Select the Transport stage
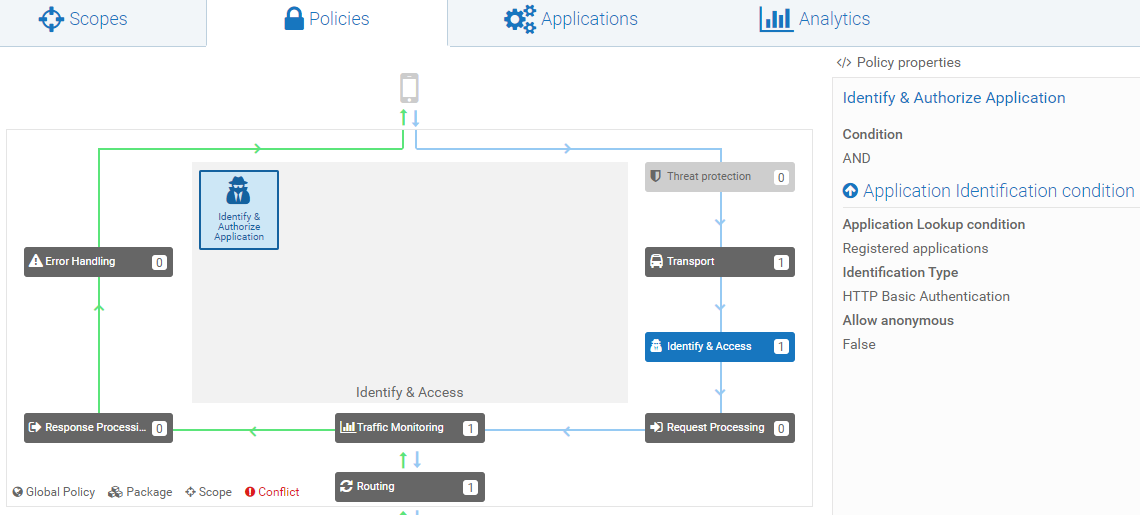This screenshot has height=515, width=1140. (x=720, y=262)
